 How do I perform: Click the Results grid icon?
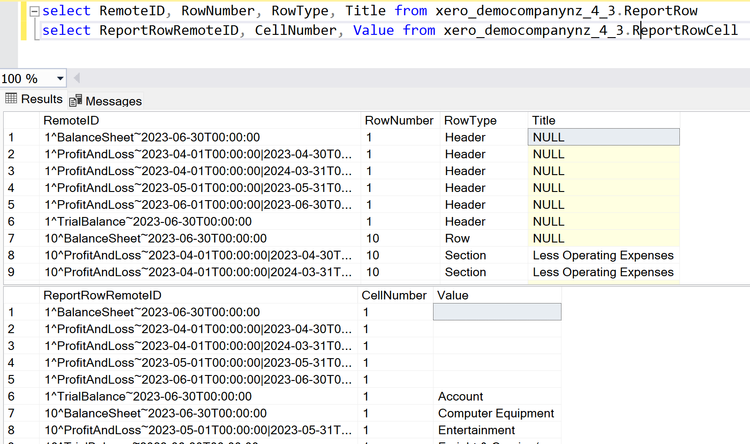pyautogui.click(x=11, y=99)
